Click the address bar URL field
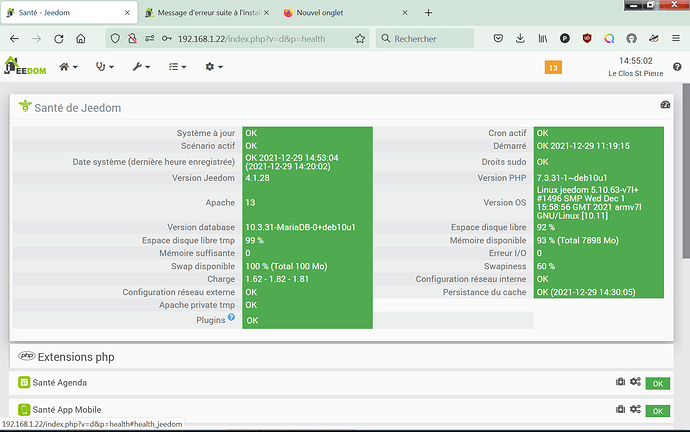Viewport: 690px width, 432px height. (251, 39)
